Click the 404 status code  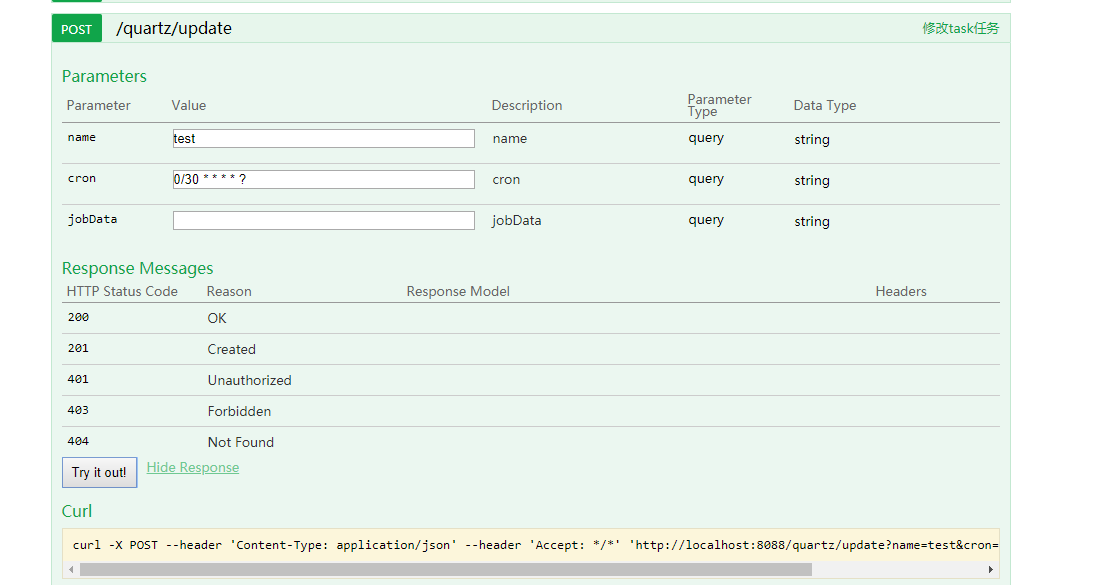(x=78, y=441)
